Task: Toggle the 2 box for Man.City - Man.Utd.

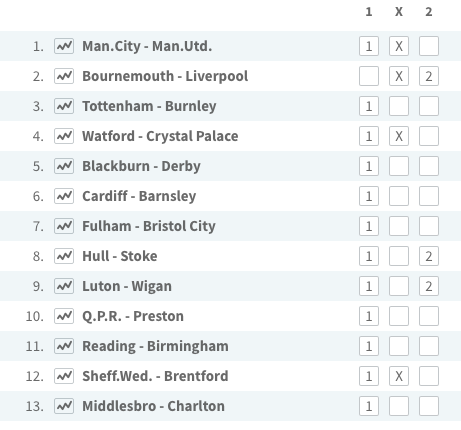Action: pyautogui.click(x=429, y=46)
